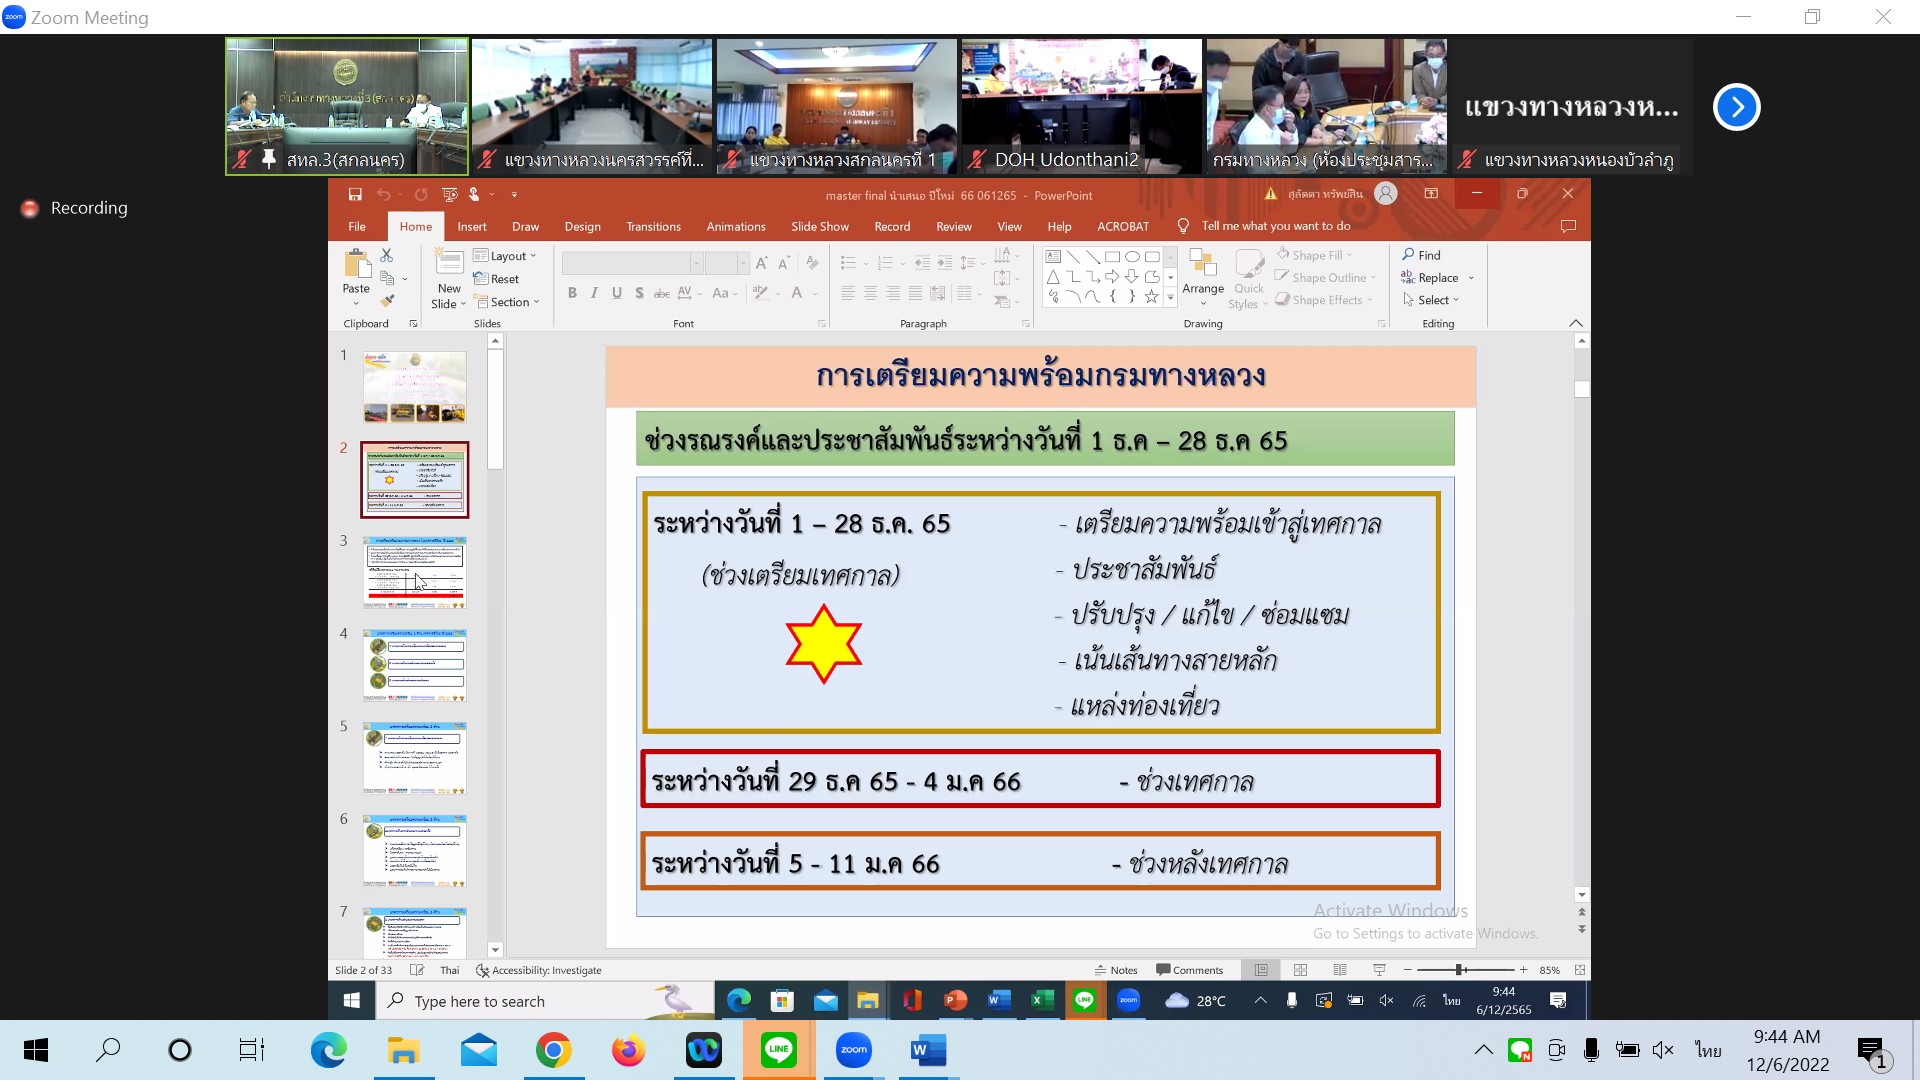Open the Zoom app in Windows taskbar
This screenshot has height=1080, width=1920.
853,1050
